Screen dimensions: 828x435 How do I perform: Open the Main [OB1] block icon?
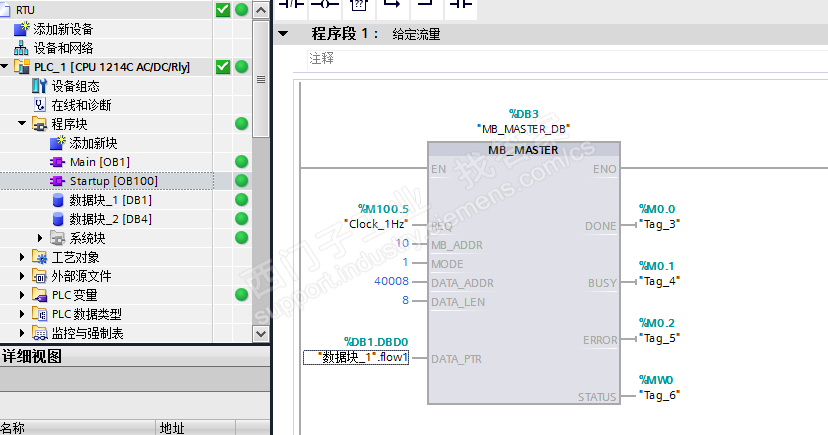tap(57, 162)
